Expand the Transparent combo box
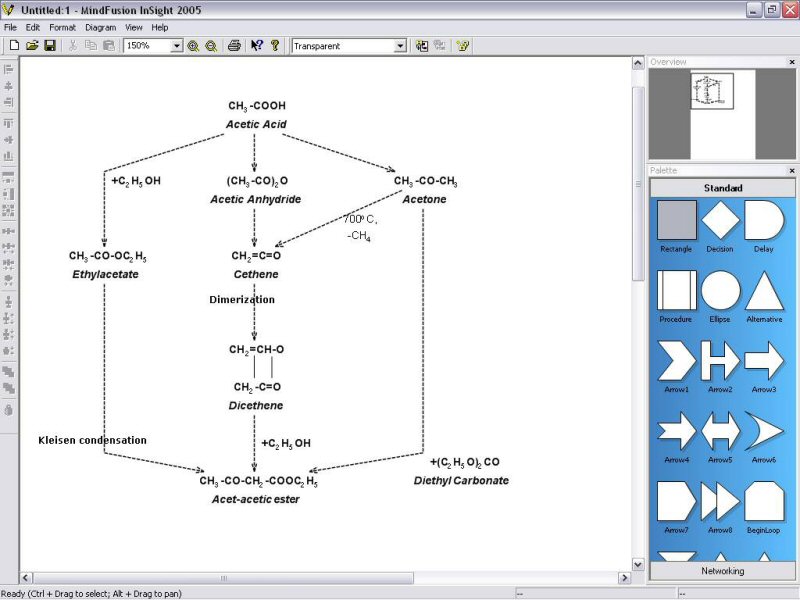This screenshot has height=600, width=800. click(x=400, y=46)
